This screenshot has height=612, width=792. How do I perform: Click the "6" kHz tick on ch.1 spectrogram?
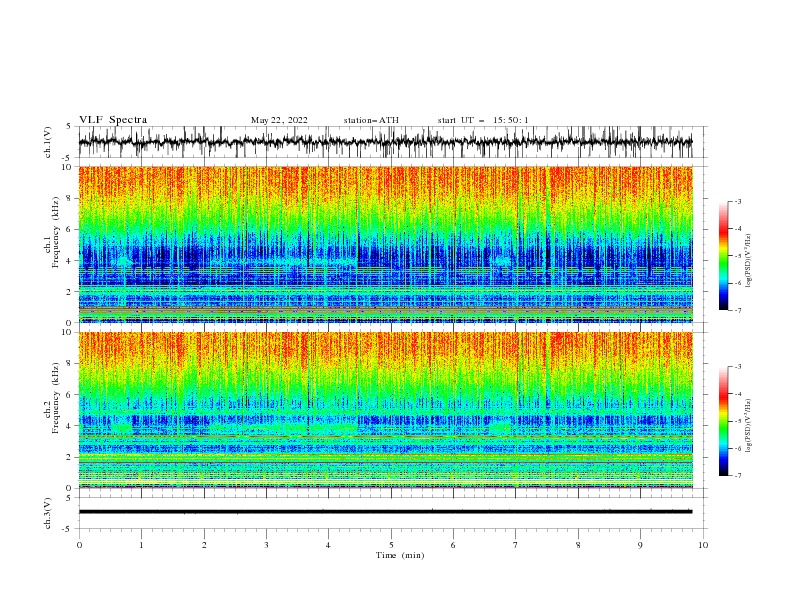(69, 230)
